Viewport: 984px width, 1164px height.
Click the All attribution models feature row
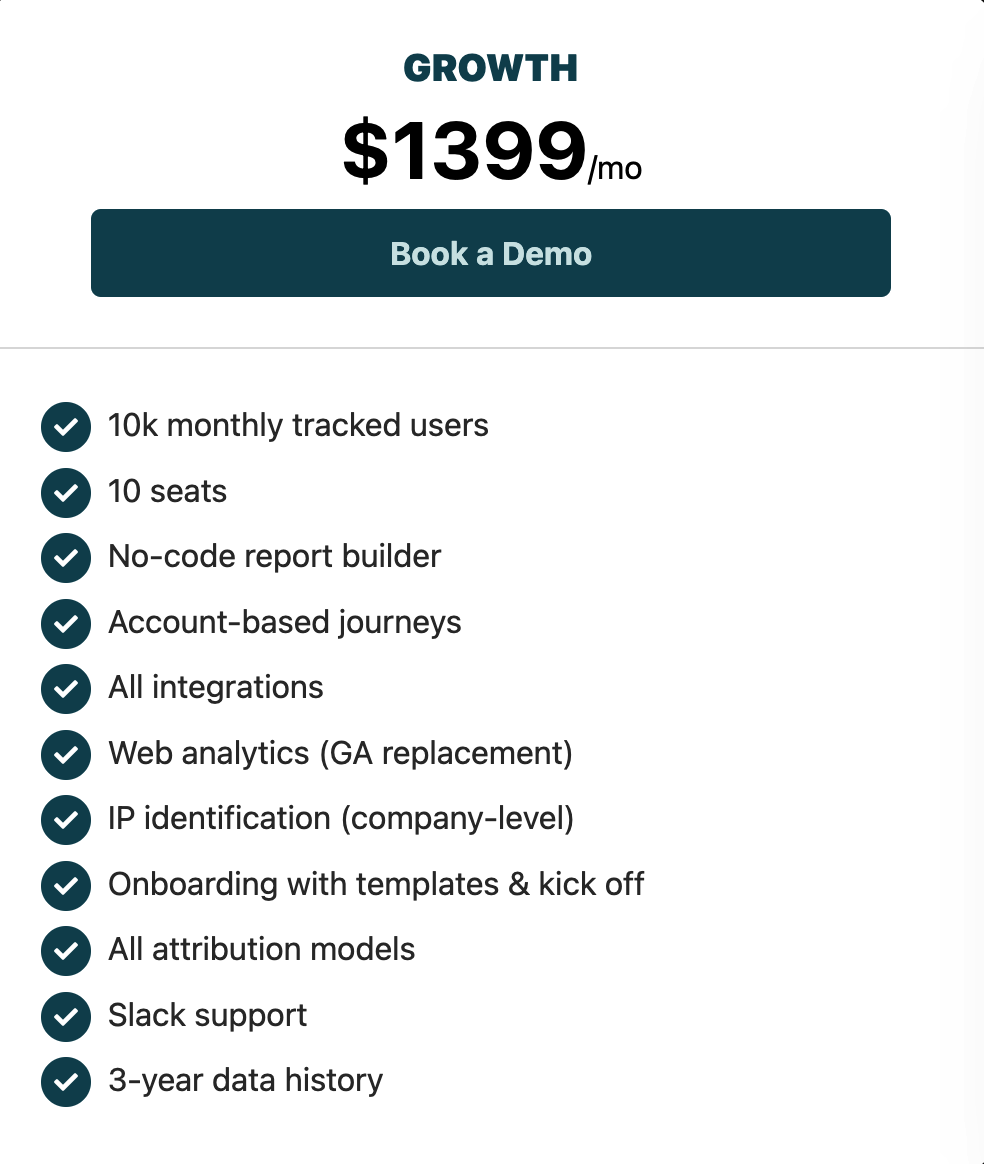[261, 951]
